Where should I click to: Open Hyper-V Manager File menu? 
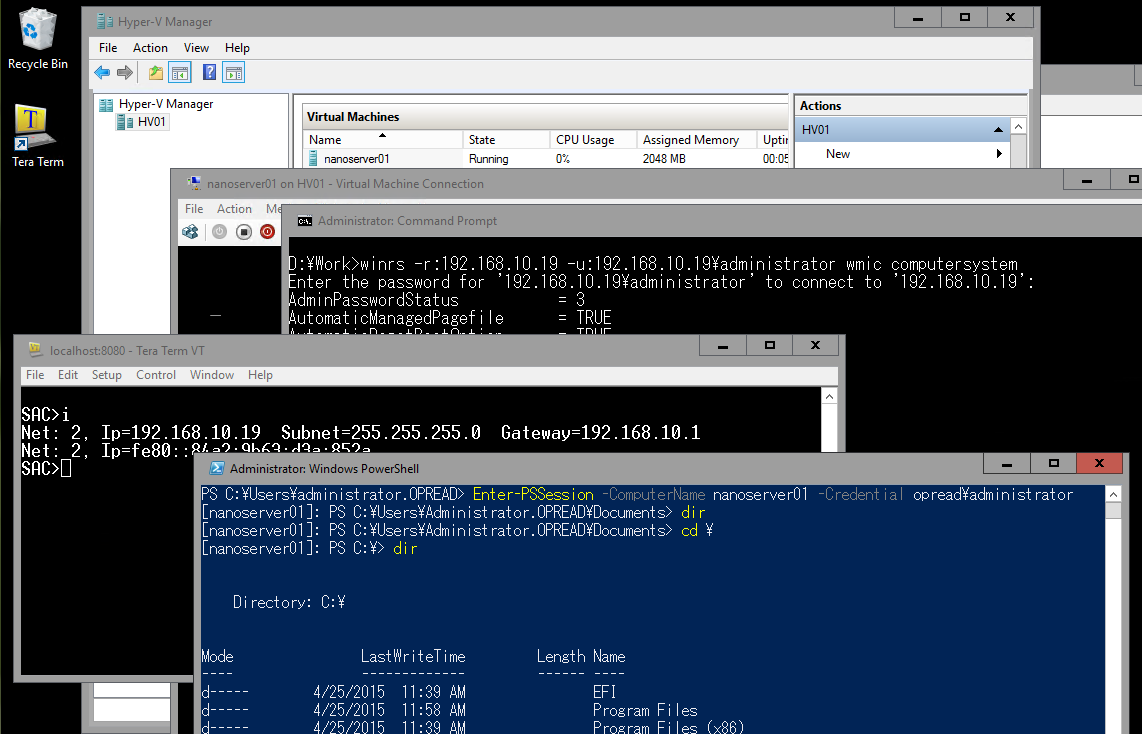108,47
